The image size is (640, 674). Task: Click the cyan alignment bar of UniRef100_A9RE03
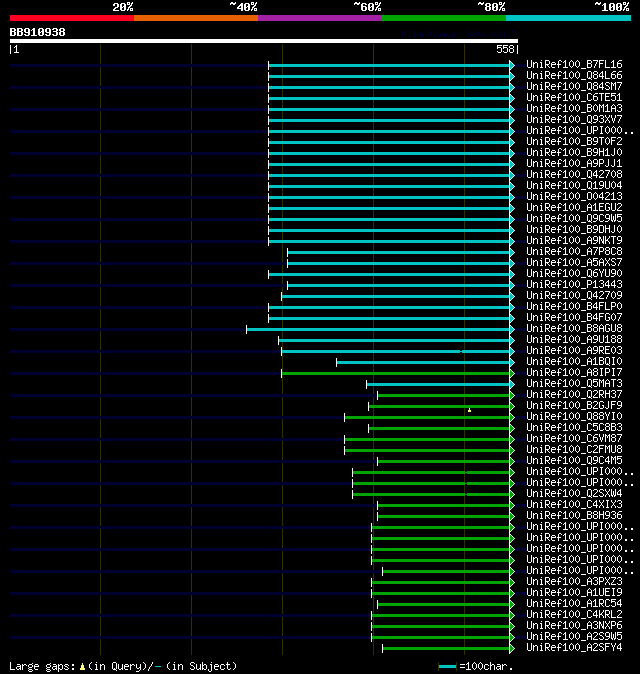click(396, 352)
